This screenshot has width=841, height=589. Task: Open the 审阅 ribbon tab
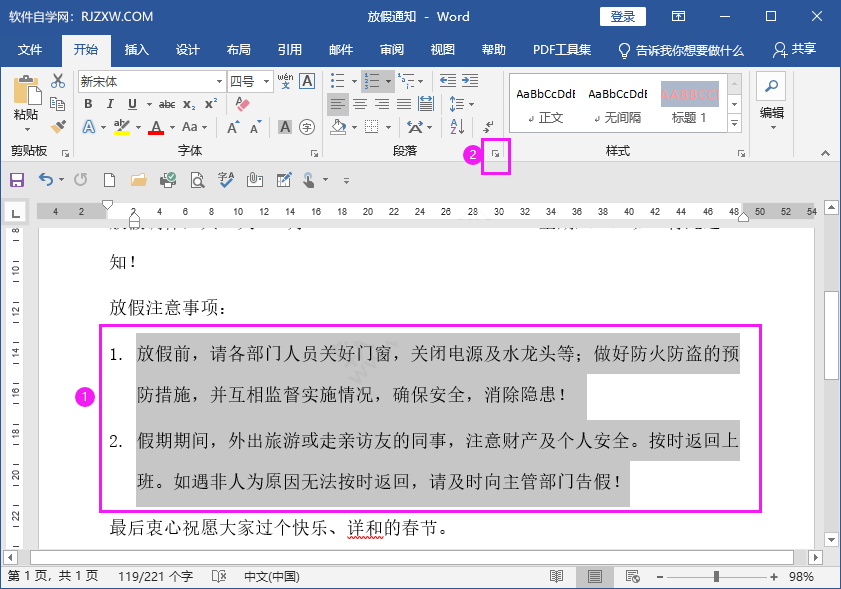pos(391,49)
